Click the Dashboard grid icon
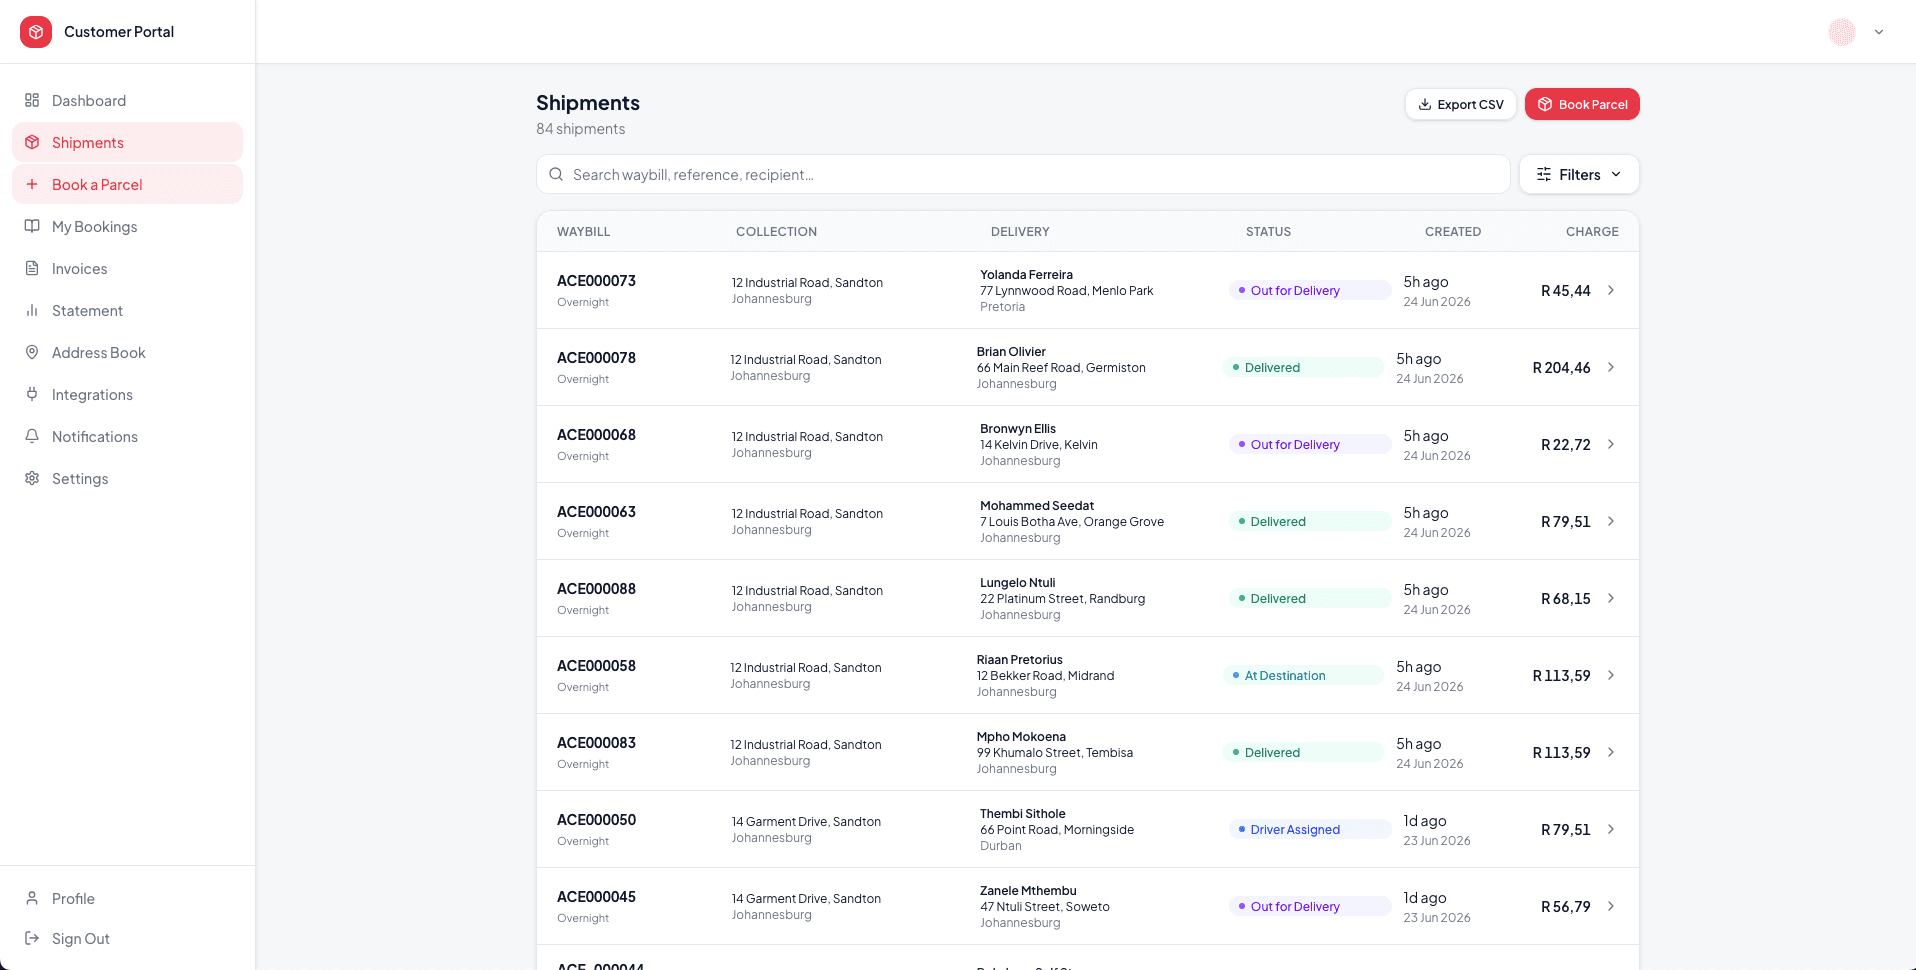The image size is (1916, 970). tap(32, 100)
